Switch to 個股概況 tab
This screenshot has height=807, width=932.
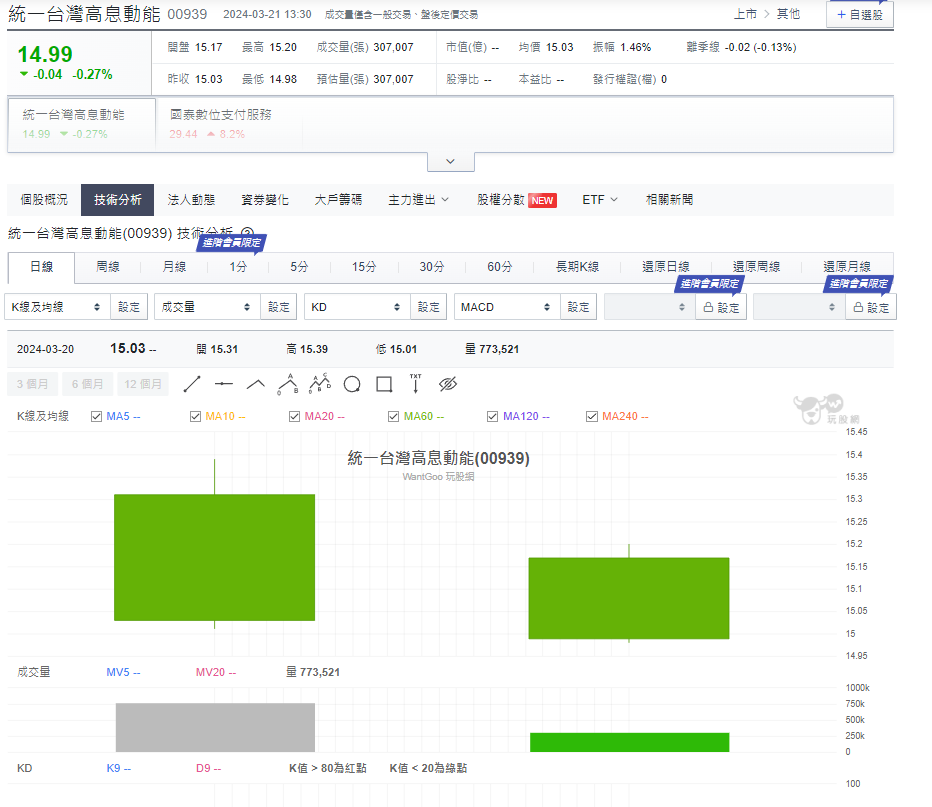[x=44, y=200]
